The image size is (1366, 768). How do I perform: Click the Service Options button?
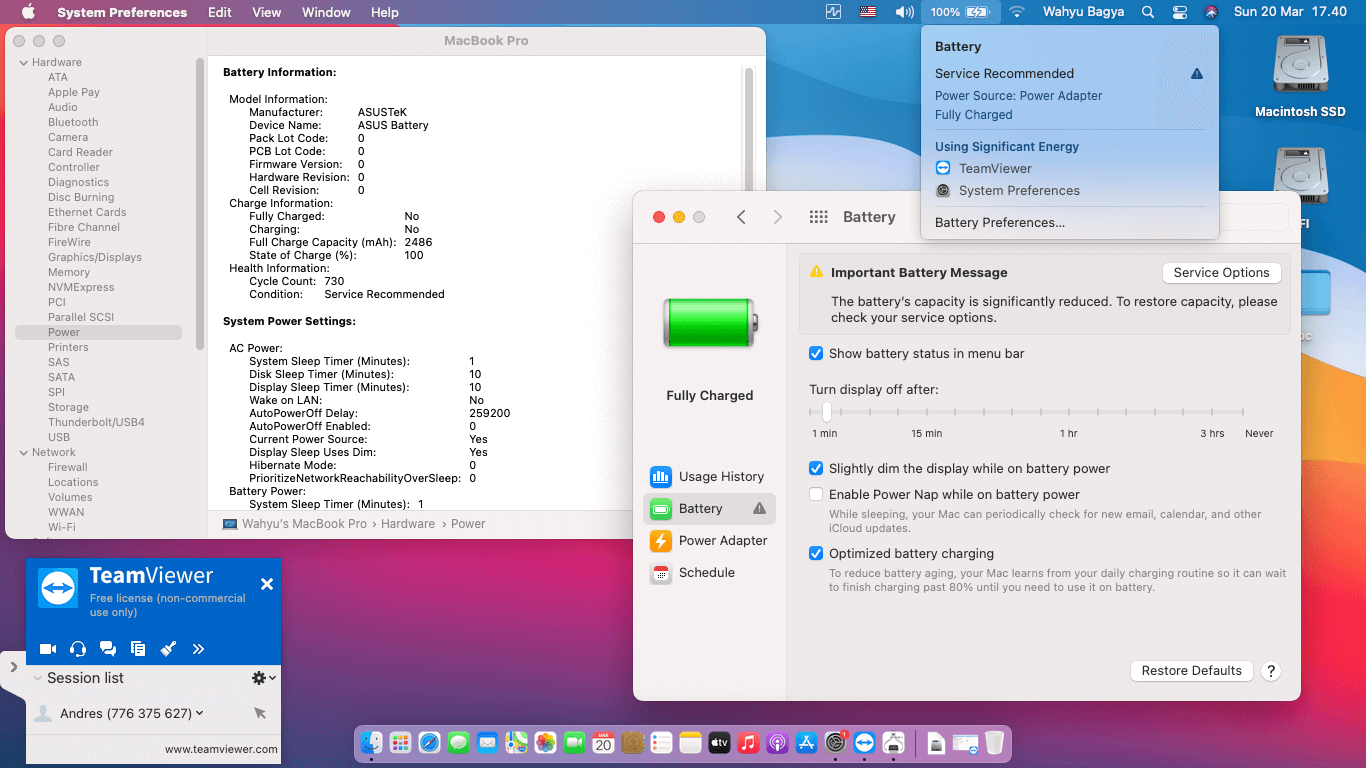click(1221, 273)
